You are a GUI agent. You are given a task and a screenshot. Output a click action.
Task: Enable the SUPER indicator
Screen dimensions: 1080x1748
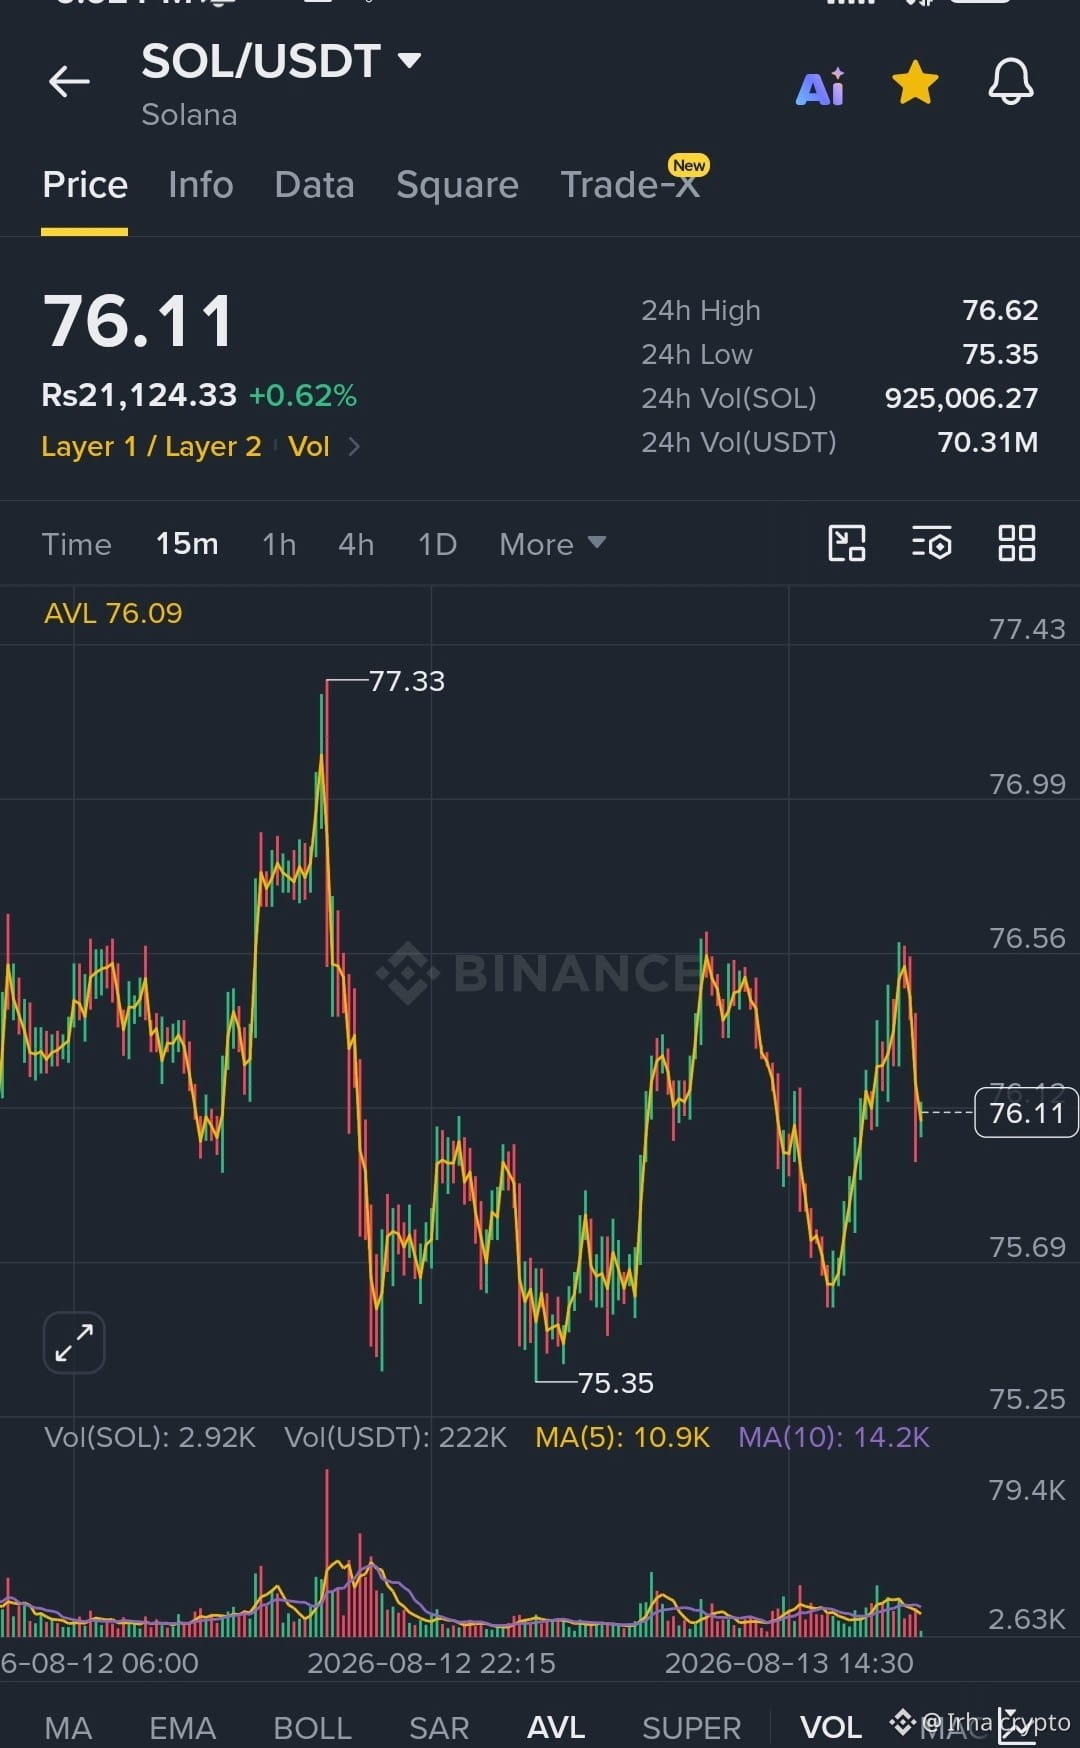(x=691, y=1727)
